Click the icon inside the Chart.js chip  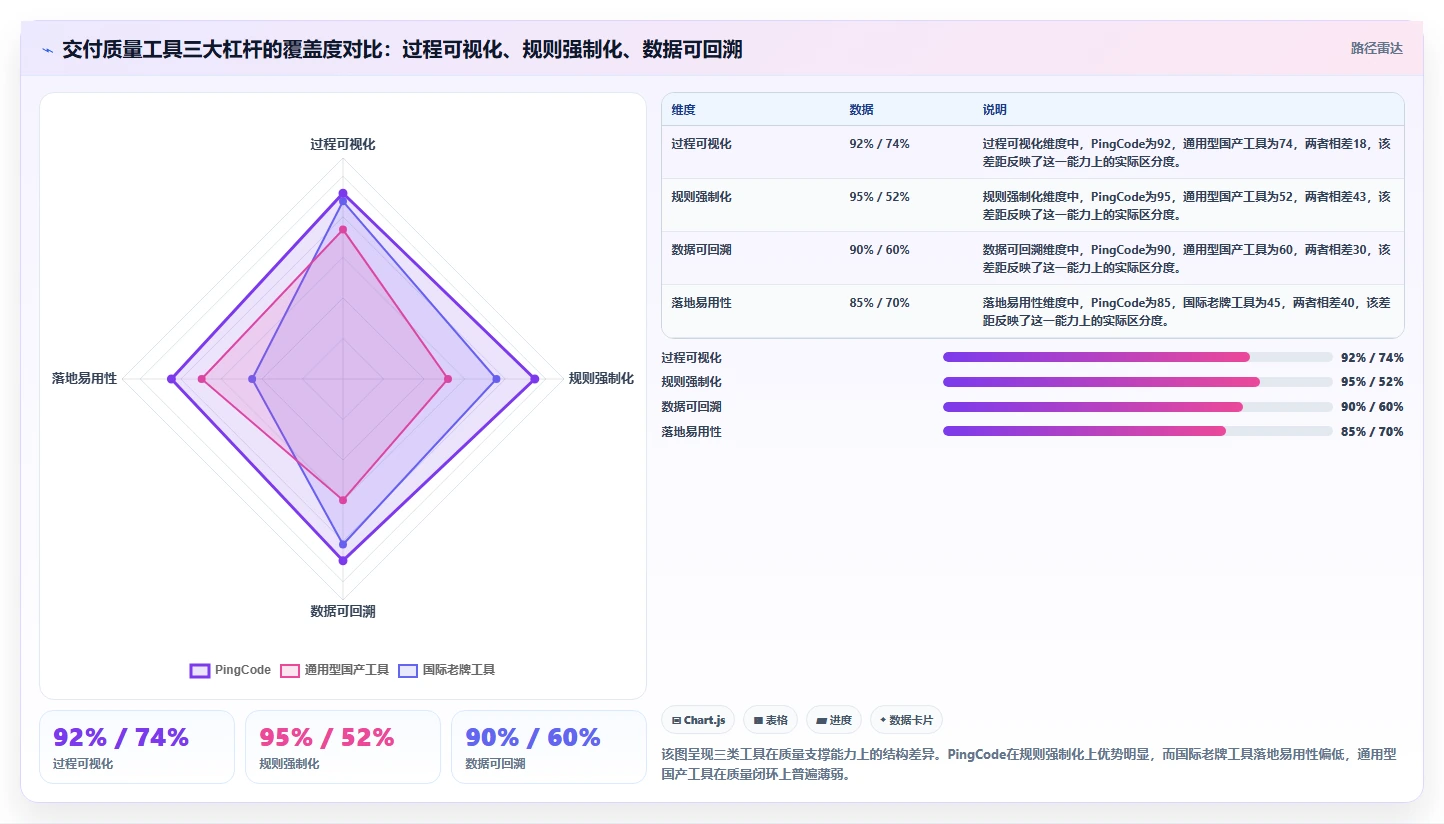pos(677,720)
